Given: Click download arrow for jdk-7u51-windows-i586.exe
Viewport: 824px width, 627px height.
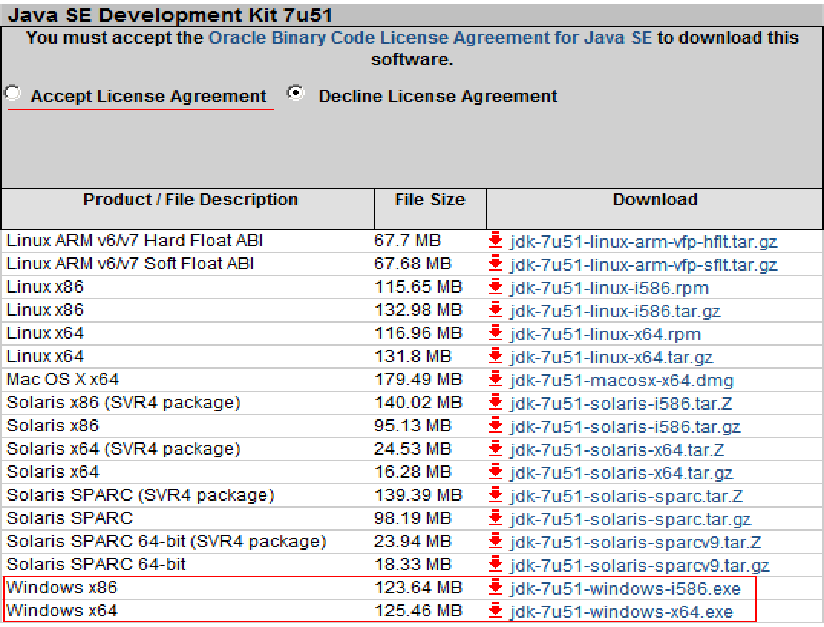Looking at the screenshot, I should click(495, 587).
